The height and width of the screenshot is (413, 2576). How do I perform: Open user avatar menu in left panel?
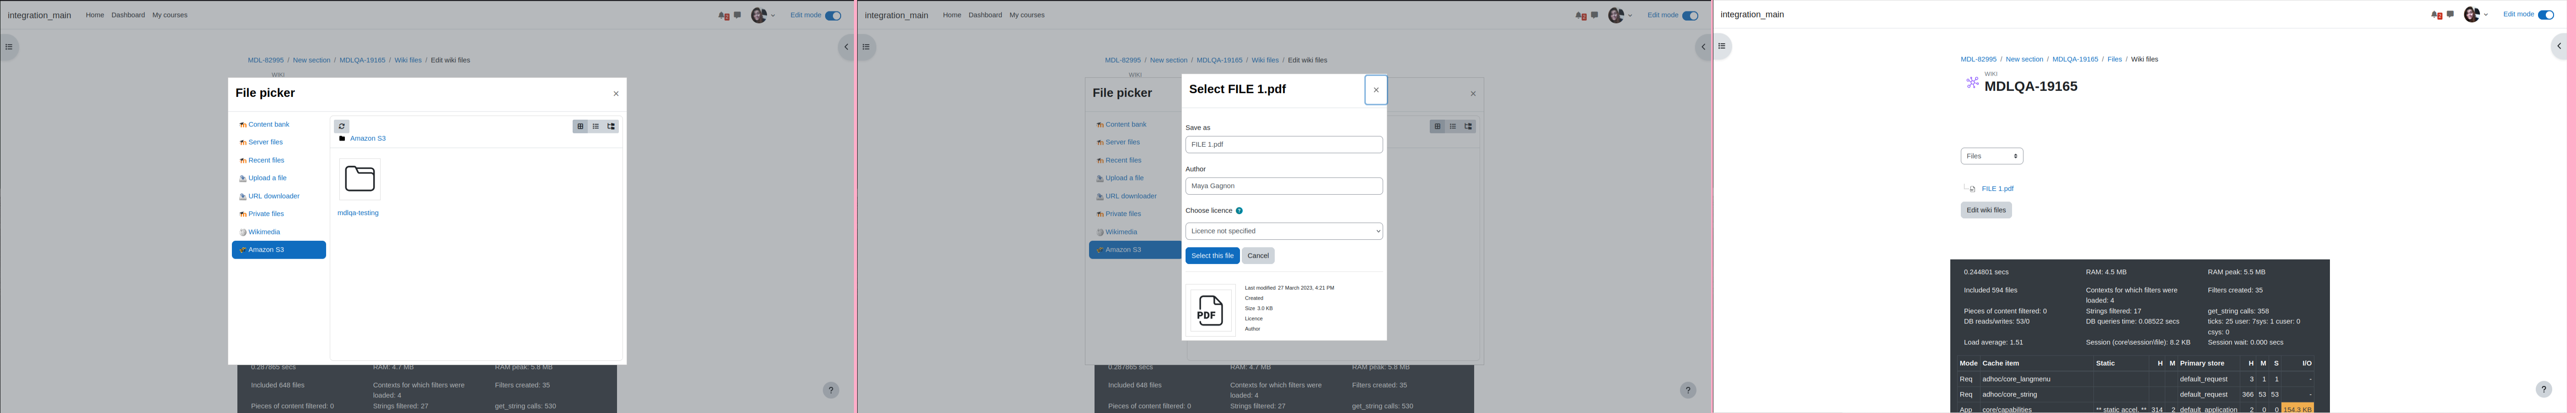763,15
